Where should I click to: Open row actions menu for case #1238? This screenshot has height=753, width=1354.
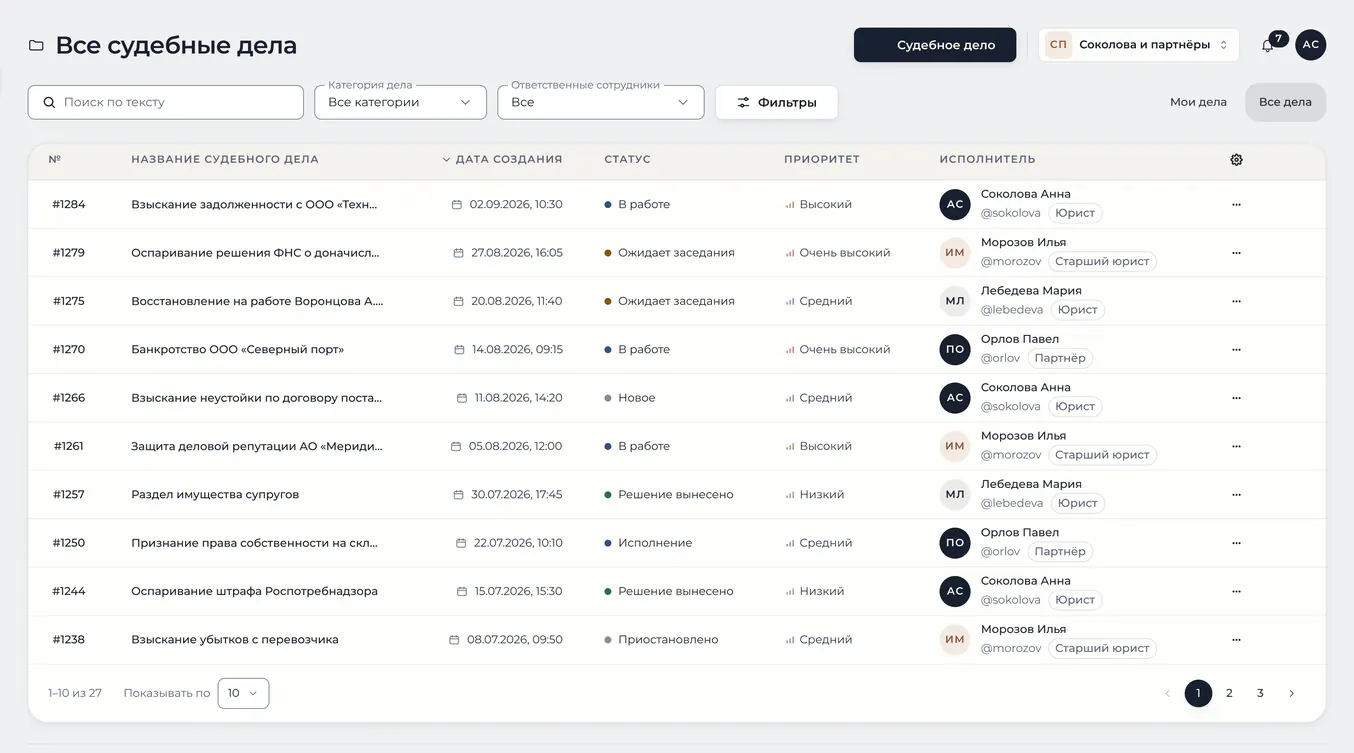click(x=1236, y=640)
